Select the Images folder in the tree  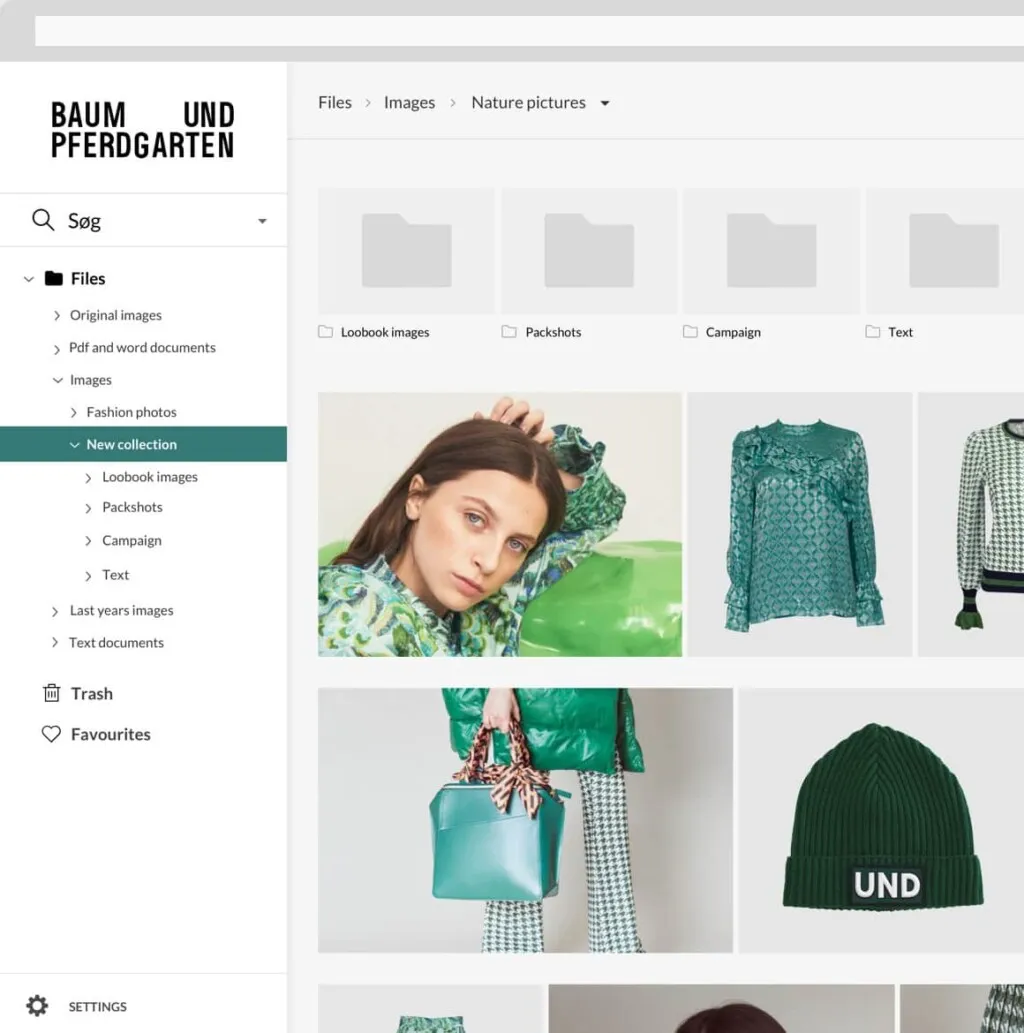(91, 379)
